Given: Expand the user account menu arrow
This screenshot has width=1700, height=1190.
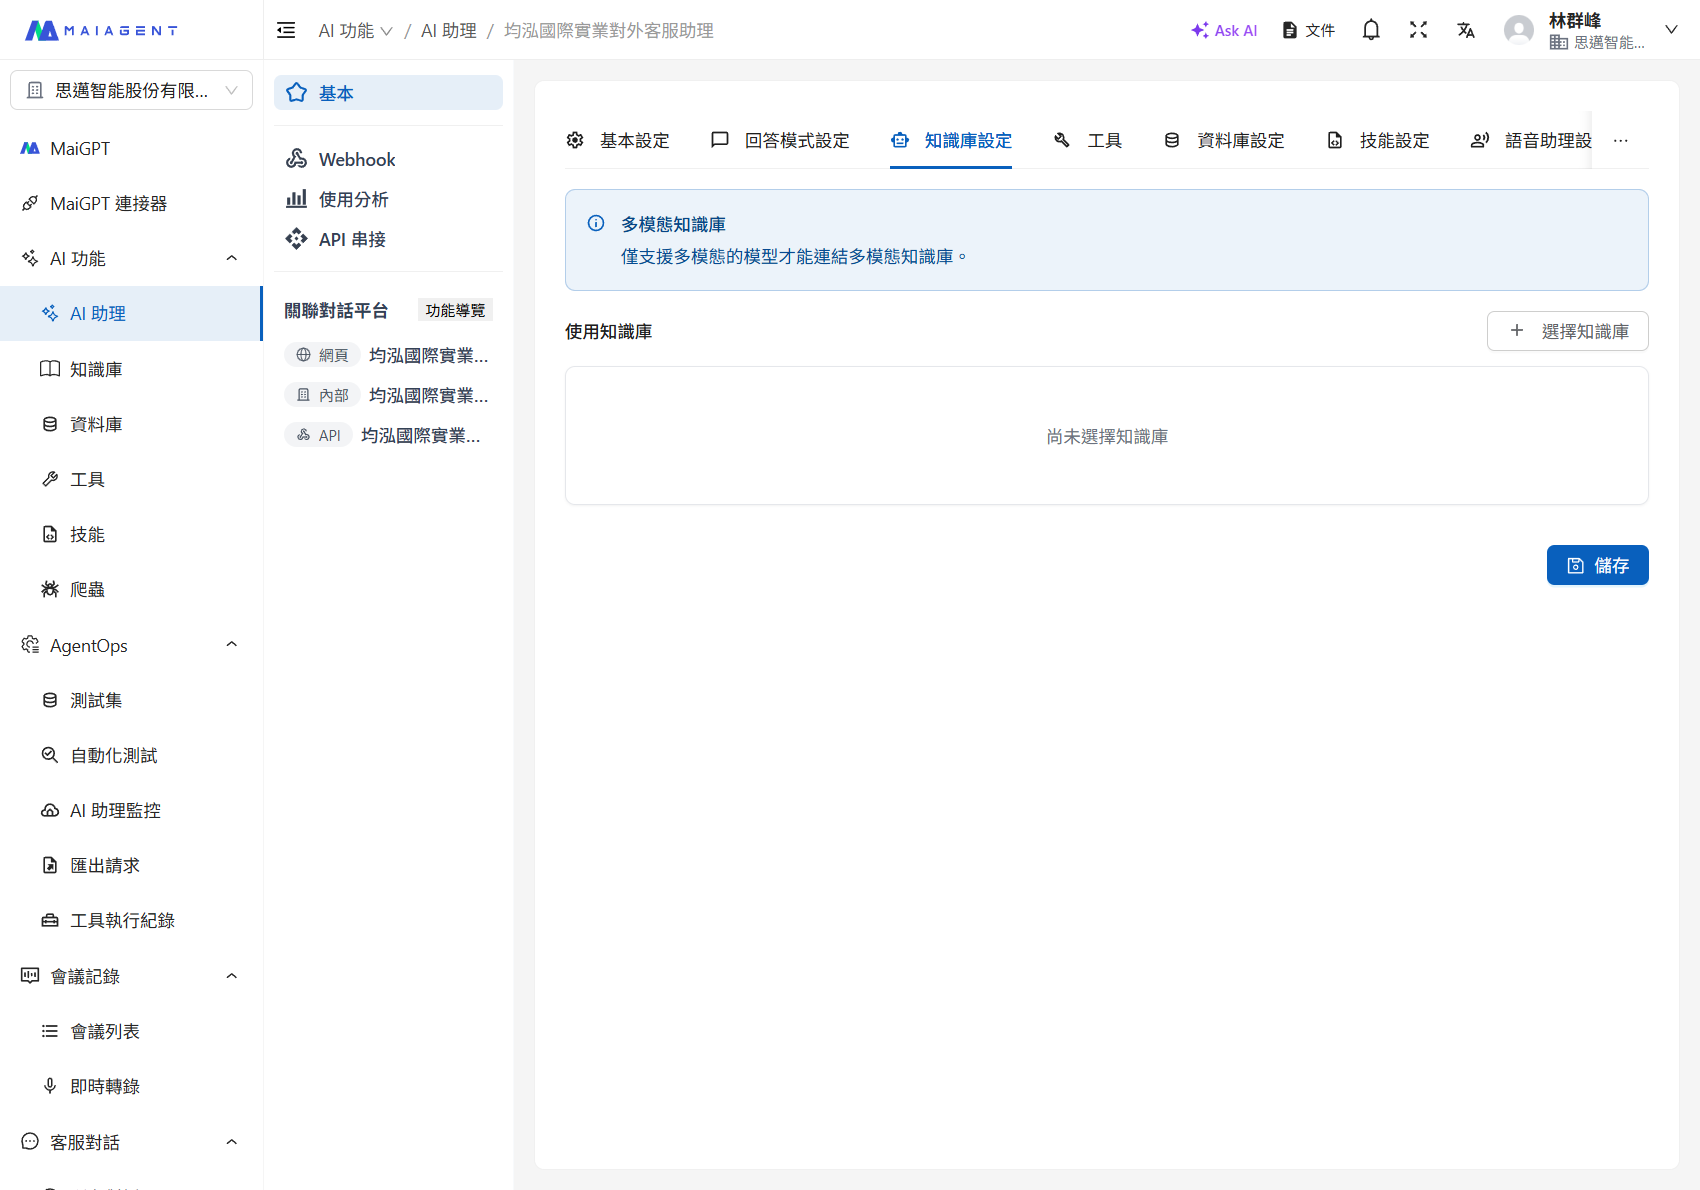Looking at the screenshot, I should [x=1670, y=30].
